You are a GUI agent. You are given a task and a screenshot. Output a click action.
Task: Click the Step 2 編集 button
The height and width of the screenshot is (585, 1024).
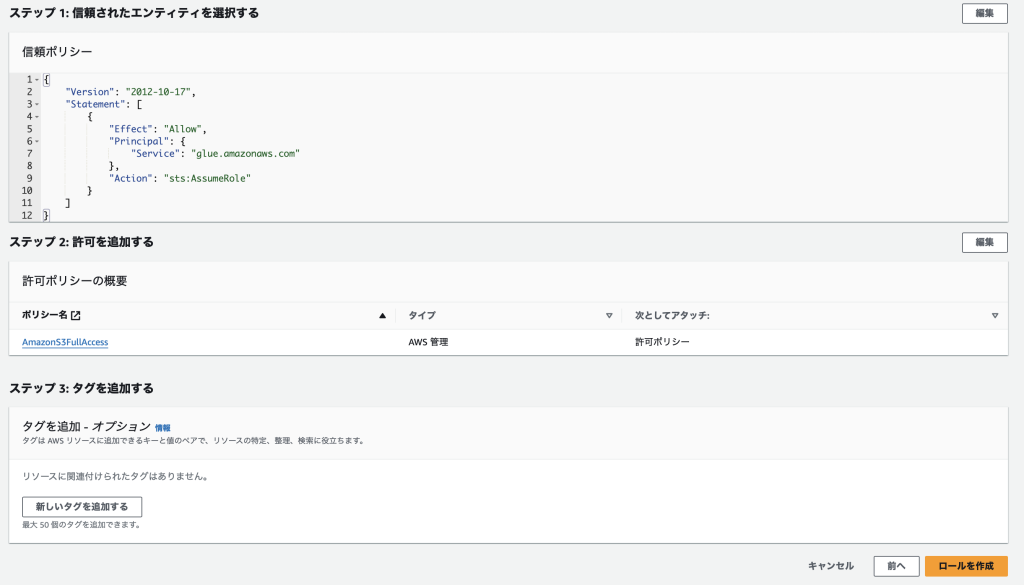click(x=984, y=242)
